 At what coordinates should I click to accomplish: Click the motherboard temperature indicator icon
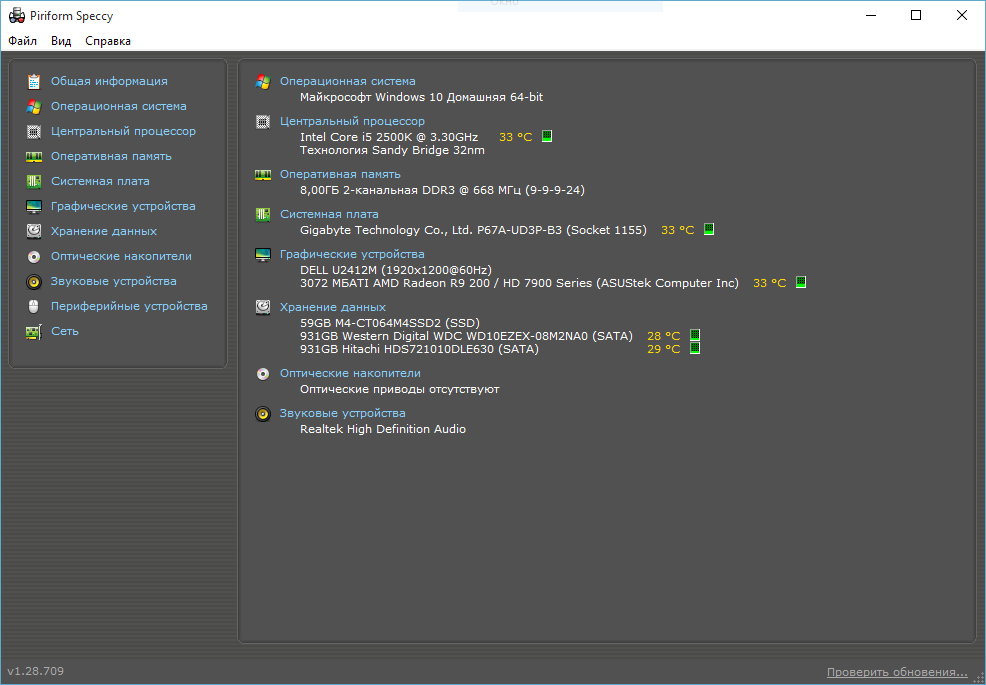(x=709, y=229)
